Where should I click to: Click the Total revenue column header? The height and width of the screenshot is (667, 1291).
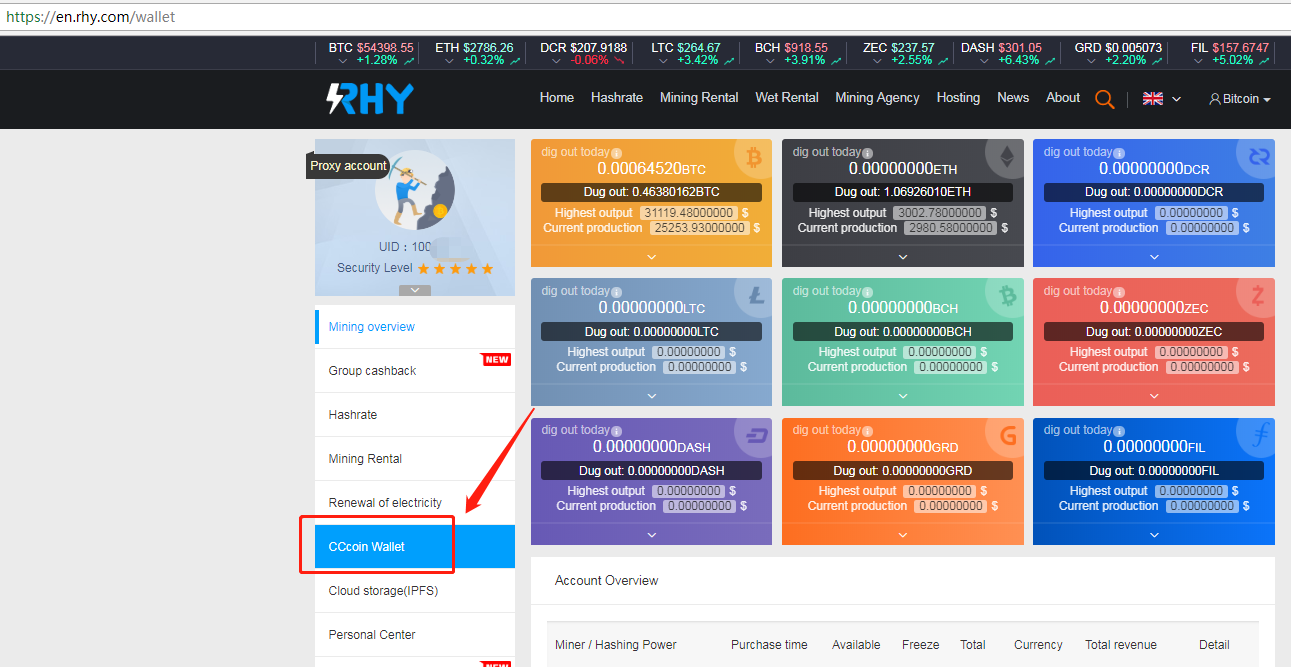click(x=1121, y=645)
